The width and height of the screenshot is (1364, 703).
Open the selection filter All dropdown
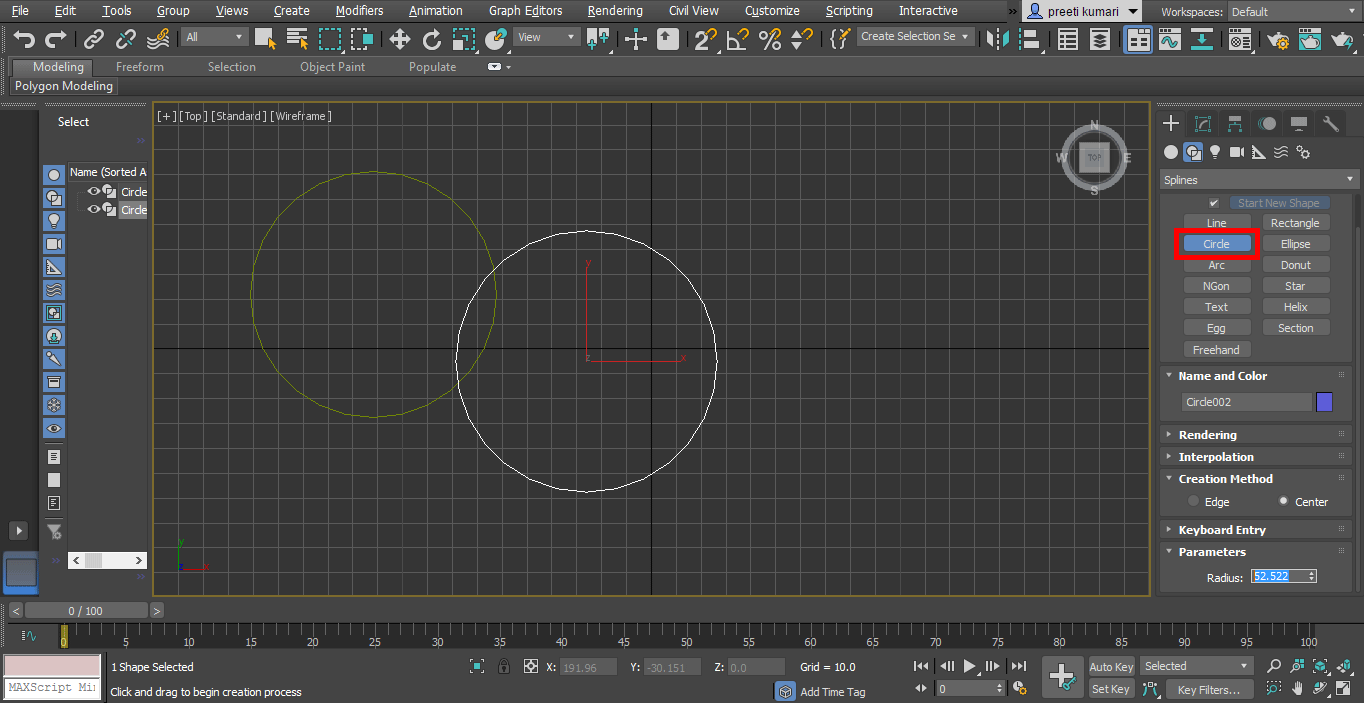pos(214,37)
